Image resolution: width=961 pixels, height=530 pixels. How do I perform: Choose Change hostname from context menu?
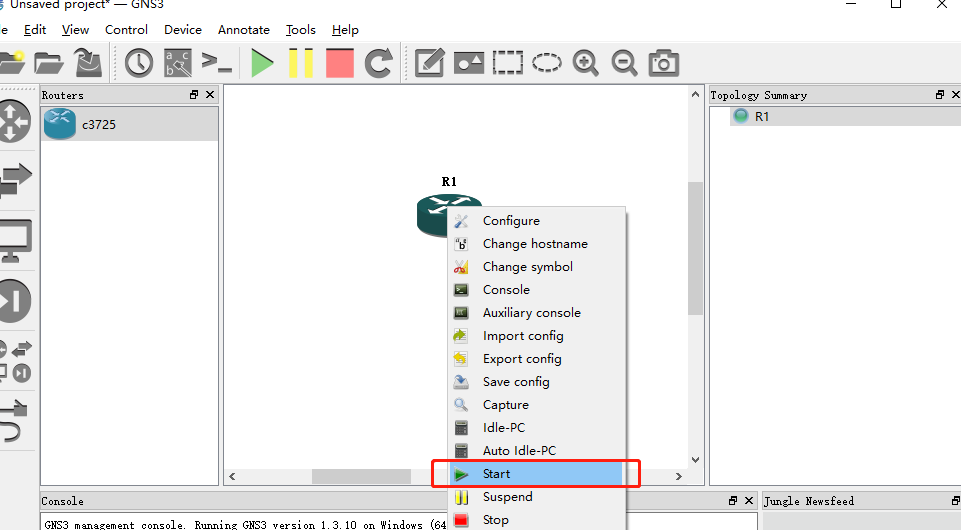click(536, 244)
